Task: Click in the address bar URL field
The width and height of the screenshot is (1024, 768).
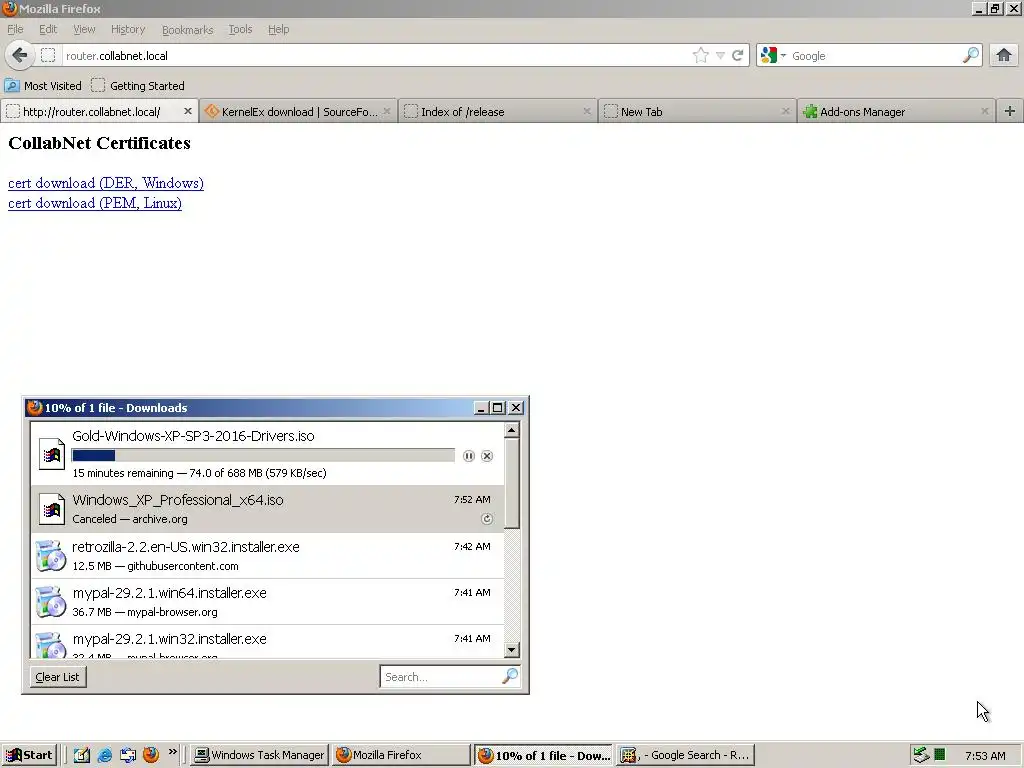Action: click(x=376, y=56)
